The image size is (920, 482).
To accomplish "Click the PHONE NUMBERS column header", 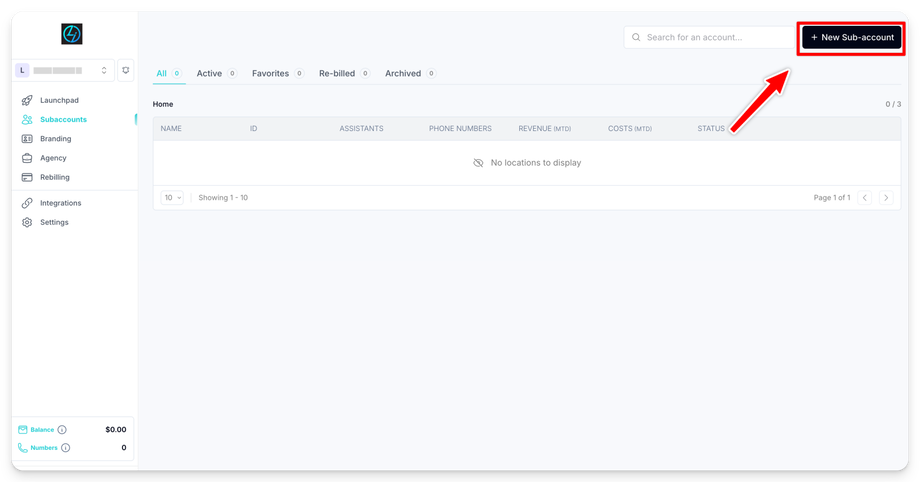I will pos(461,129).
